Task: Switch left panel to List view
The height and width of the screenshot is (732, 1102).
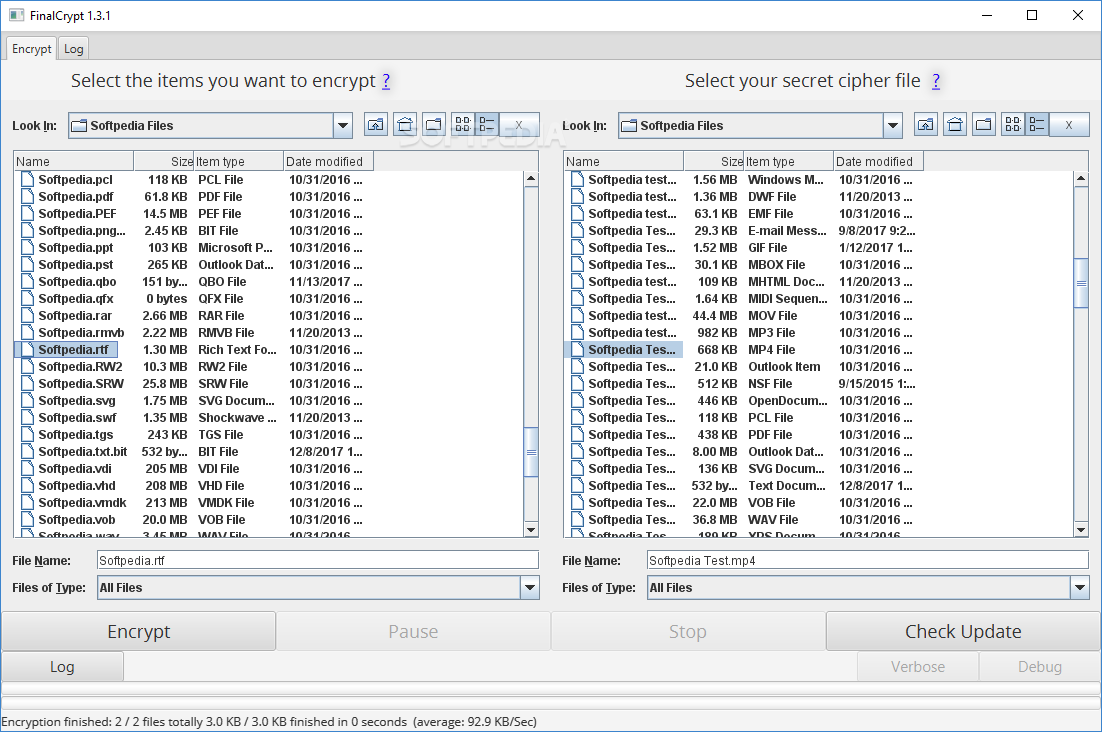Action: tap(463, 125)
